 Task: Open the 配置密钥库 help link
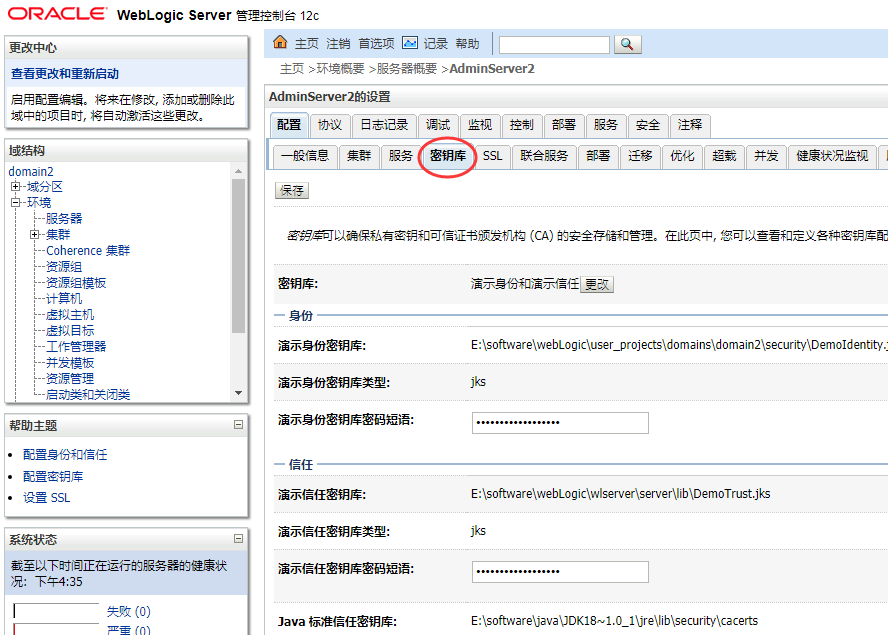pos(51,476)
